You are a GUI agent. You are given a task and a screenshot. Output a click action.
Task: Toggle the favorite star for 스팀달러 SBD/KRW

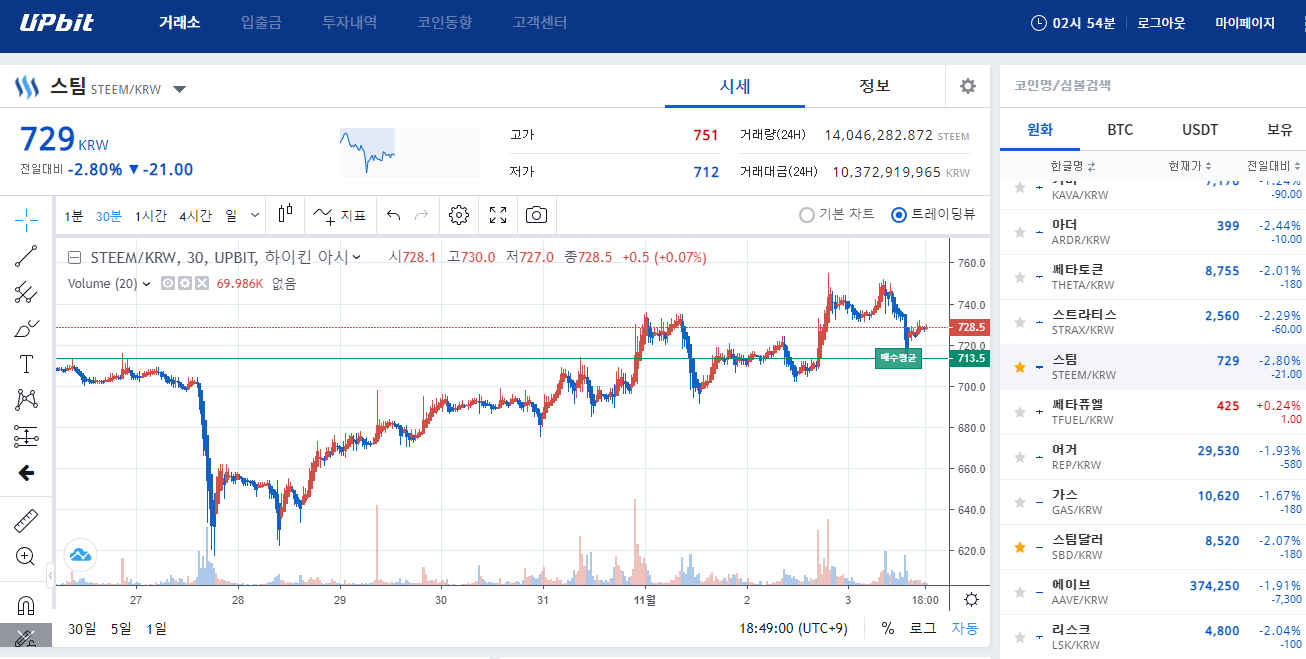click(x=1020, y=547)
